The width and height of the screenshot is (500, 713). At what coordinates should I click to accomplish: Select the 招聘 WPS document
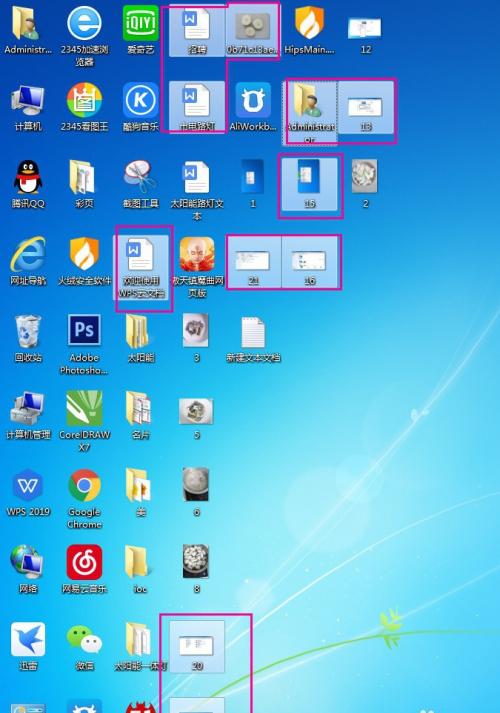[197, 30]
